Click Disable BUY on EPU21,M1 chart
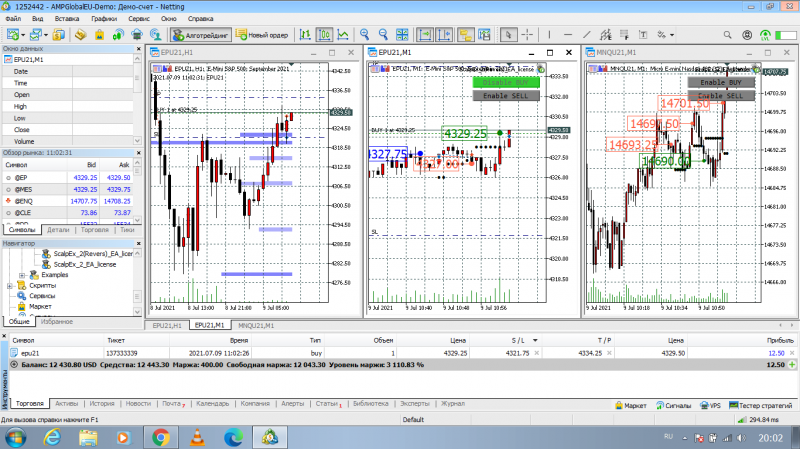The image size is (800, 449). [506, 82]
